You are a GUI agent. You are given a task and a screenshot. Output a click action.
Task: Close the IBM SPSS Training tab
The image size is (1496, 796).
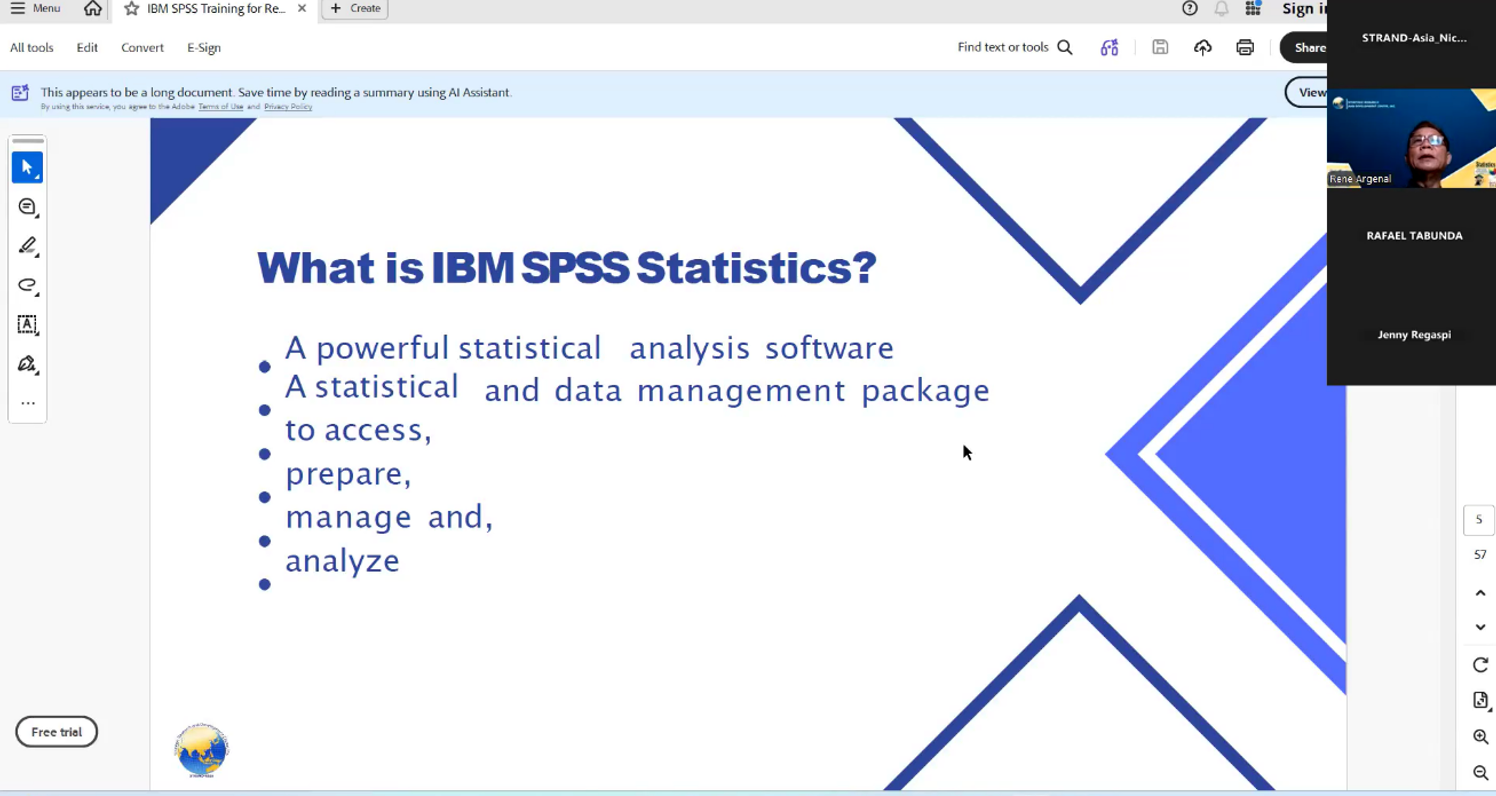pos(302,9)
